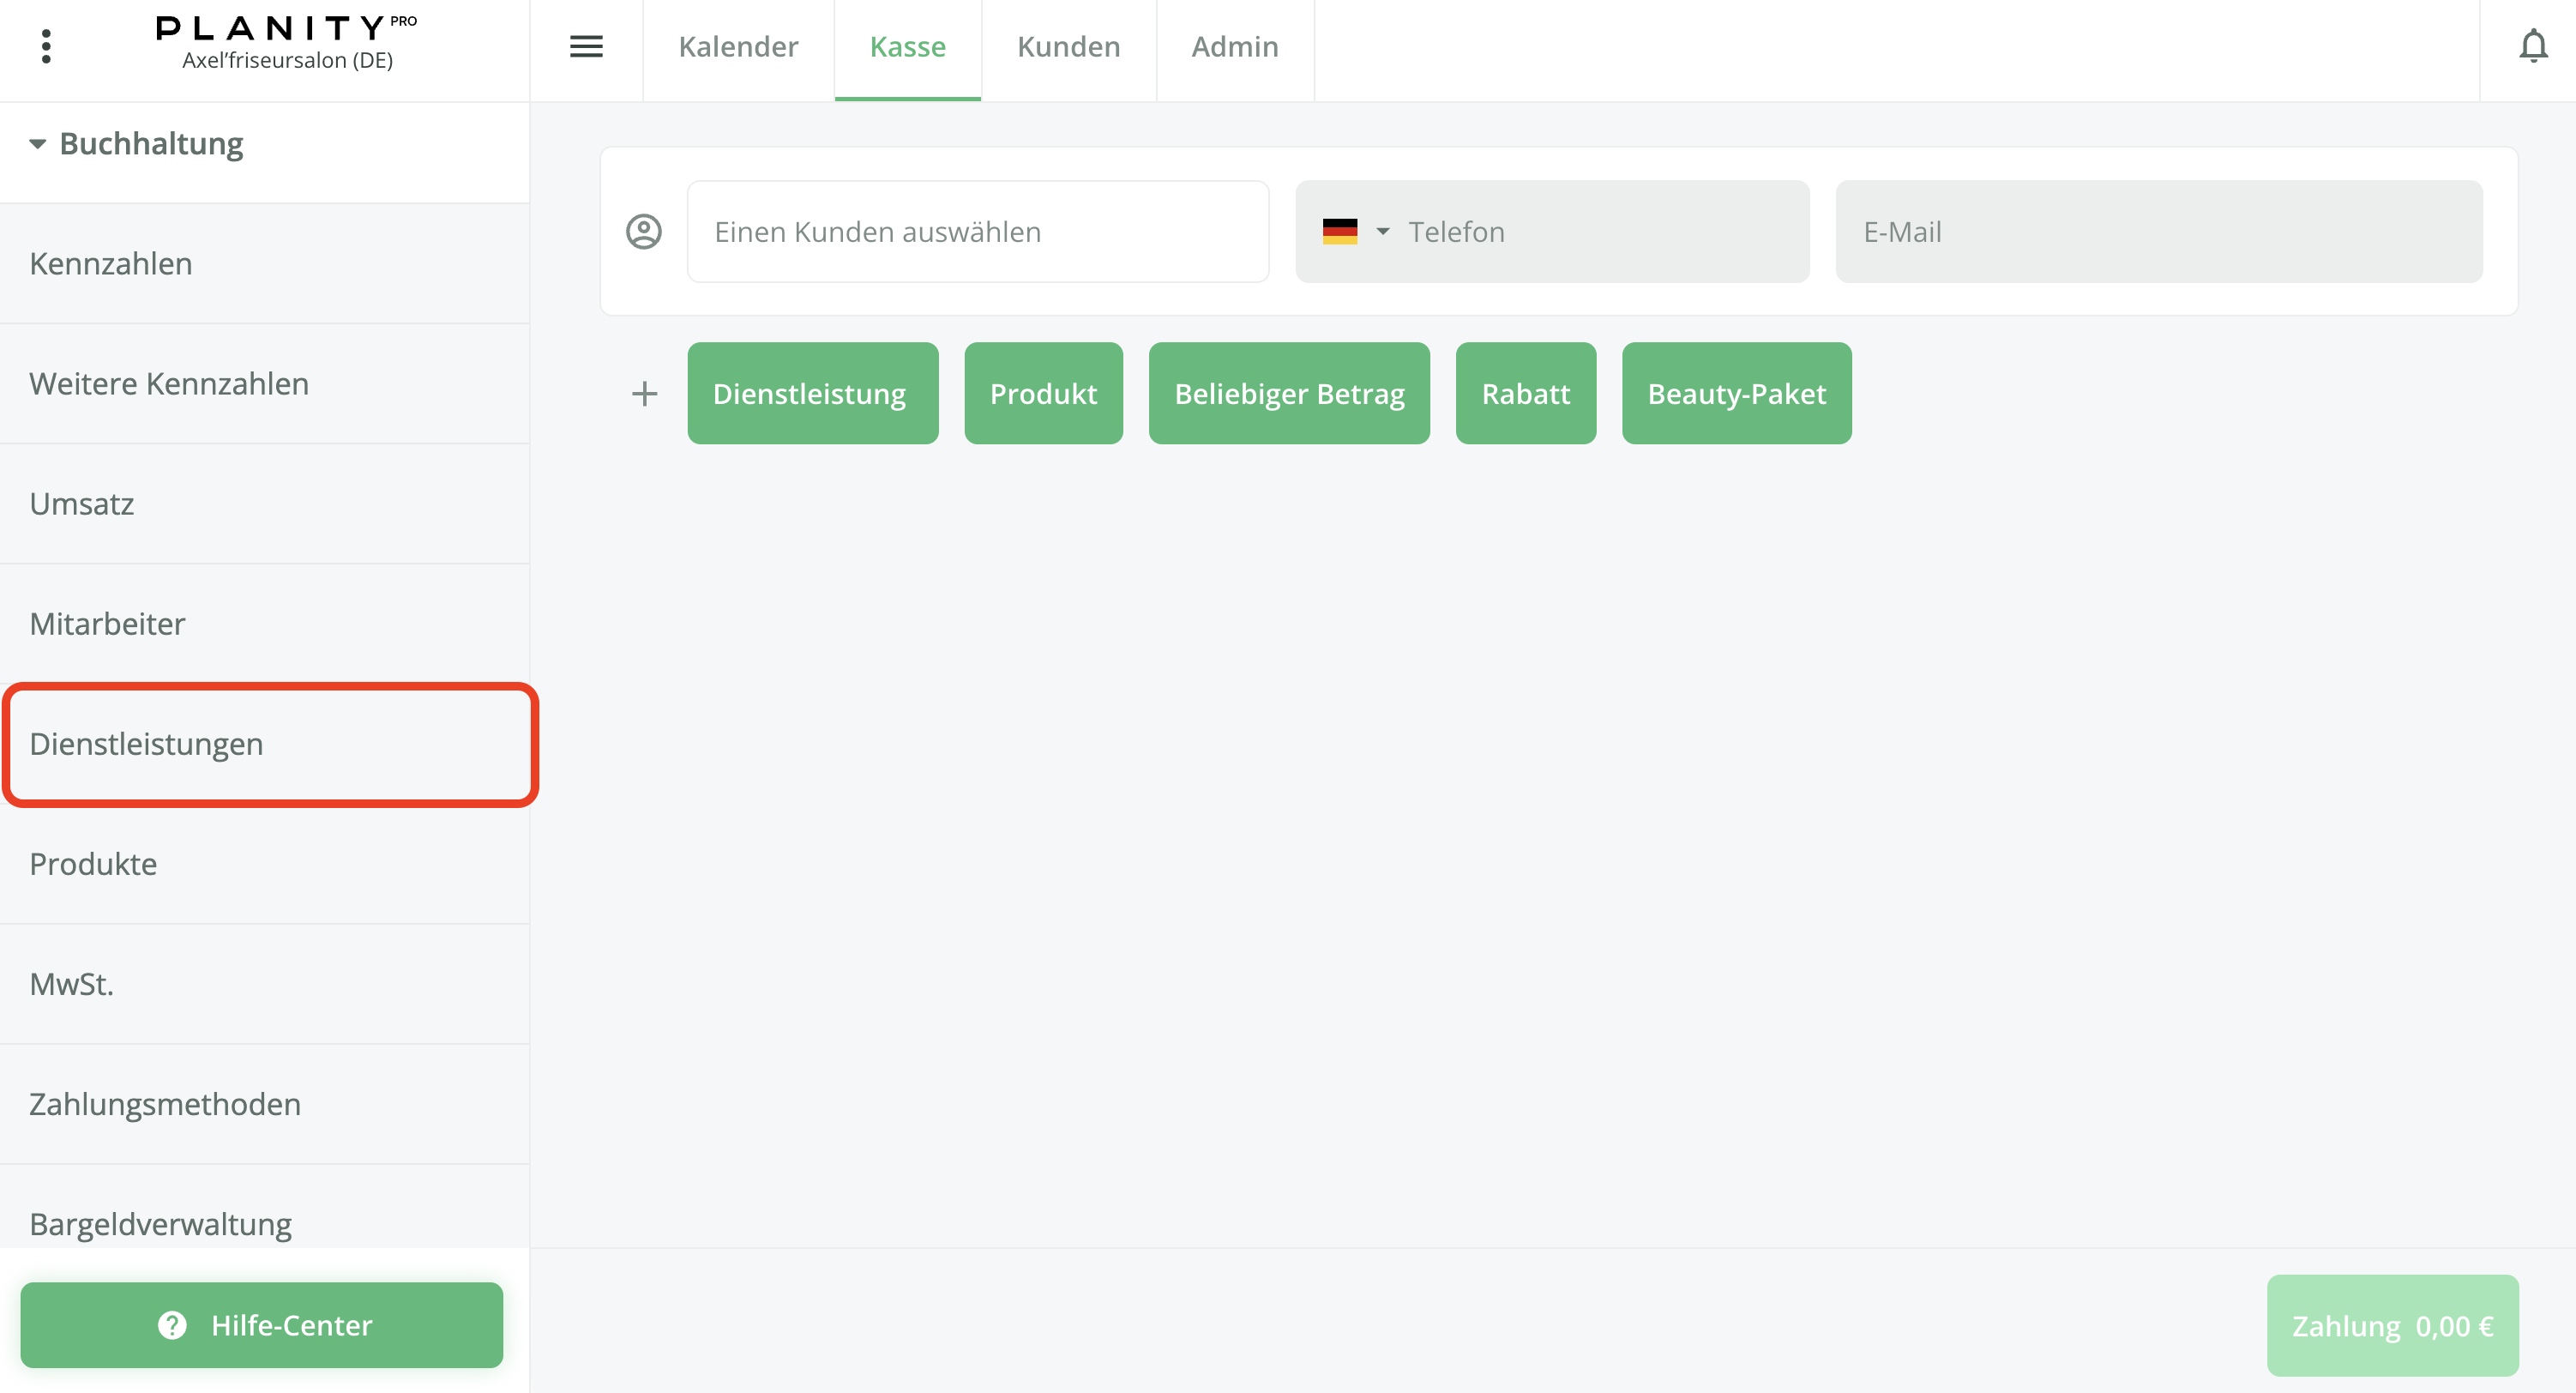
Task: Focus the Einen Kunden auswählen field
Action: point(977,232)
